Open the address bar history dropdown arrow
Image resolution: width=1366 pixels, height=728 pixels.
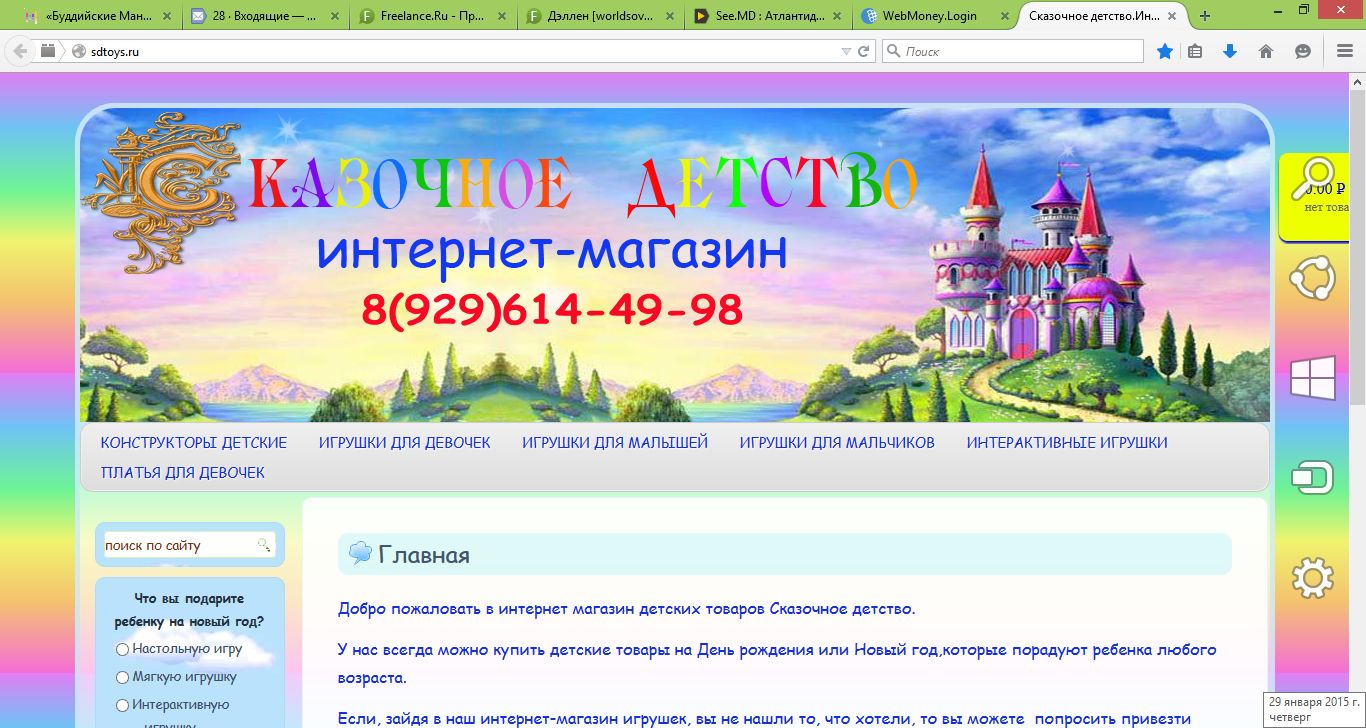tap(846, 51)
